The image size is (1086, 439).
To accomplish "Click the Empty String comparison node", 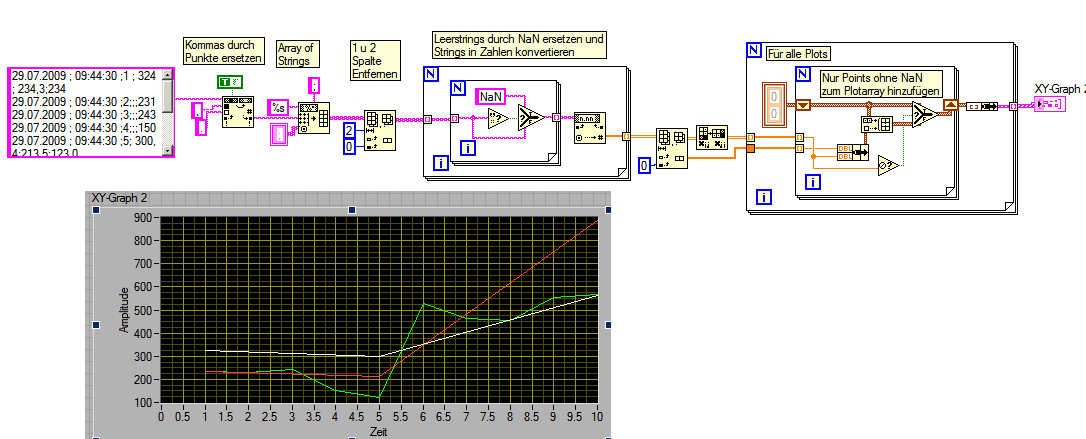I will coord(498,118).
